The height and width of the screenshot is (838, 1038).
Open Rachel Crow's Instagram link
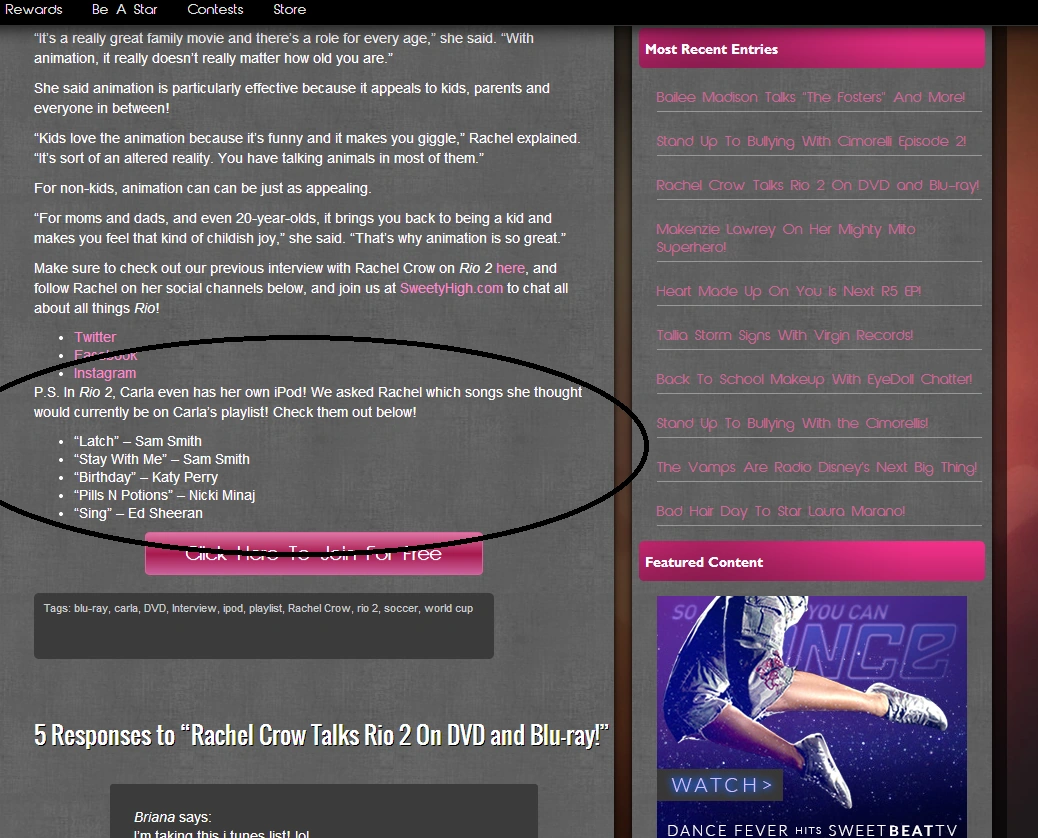(105, 373)
